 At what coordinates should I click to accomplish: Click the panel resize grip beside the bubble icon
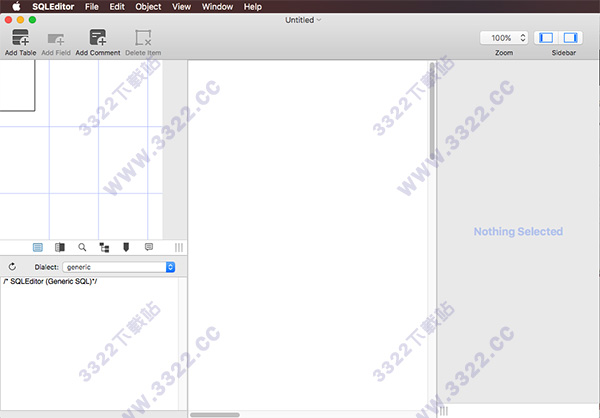point(179,247)
